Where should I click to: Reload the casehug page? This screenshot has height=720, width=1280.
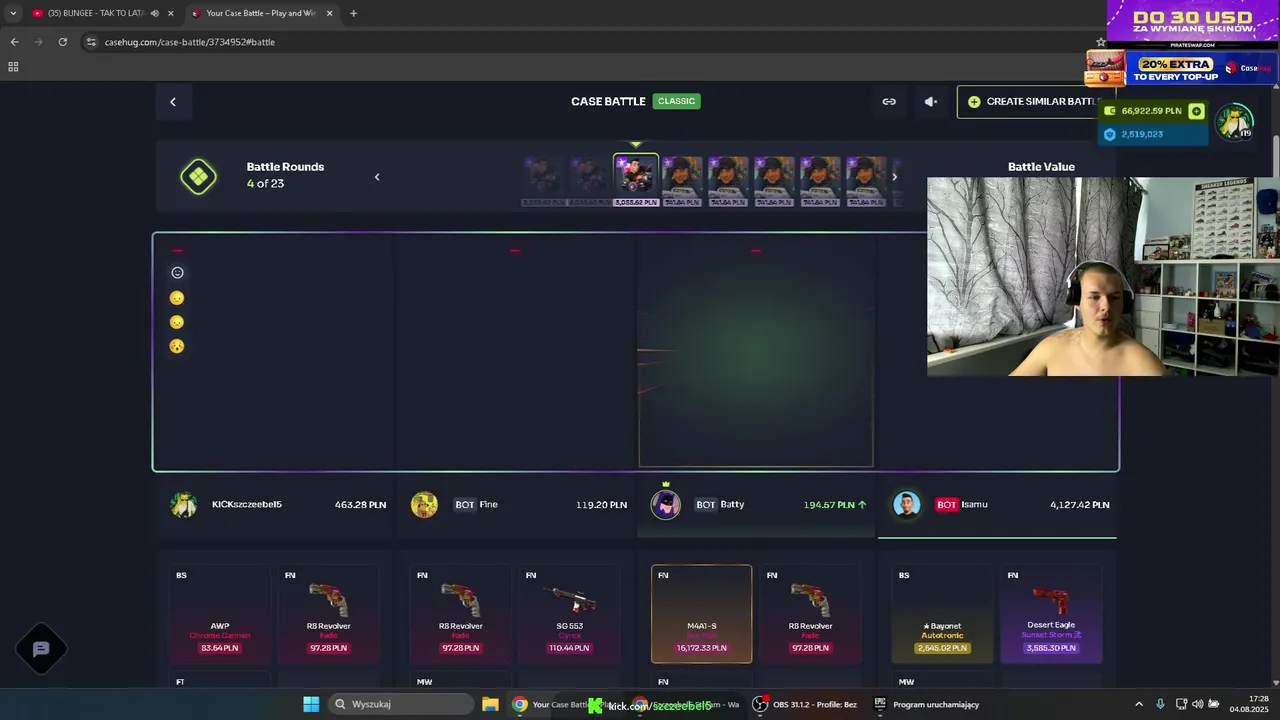62,42
